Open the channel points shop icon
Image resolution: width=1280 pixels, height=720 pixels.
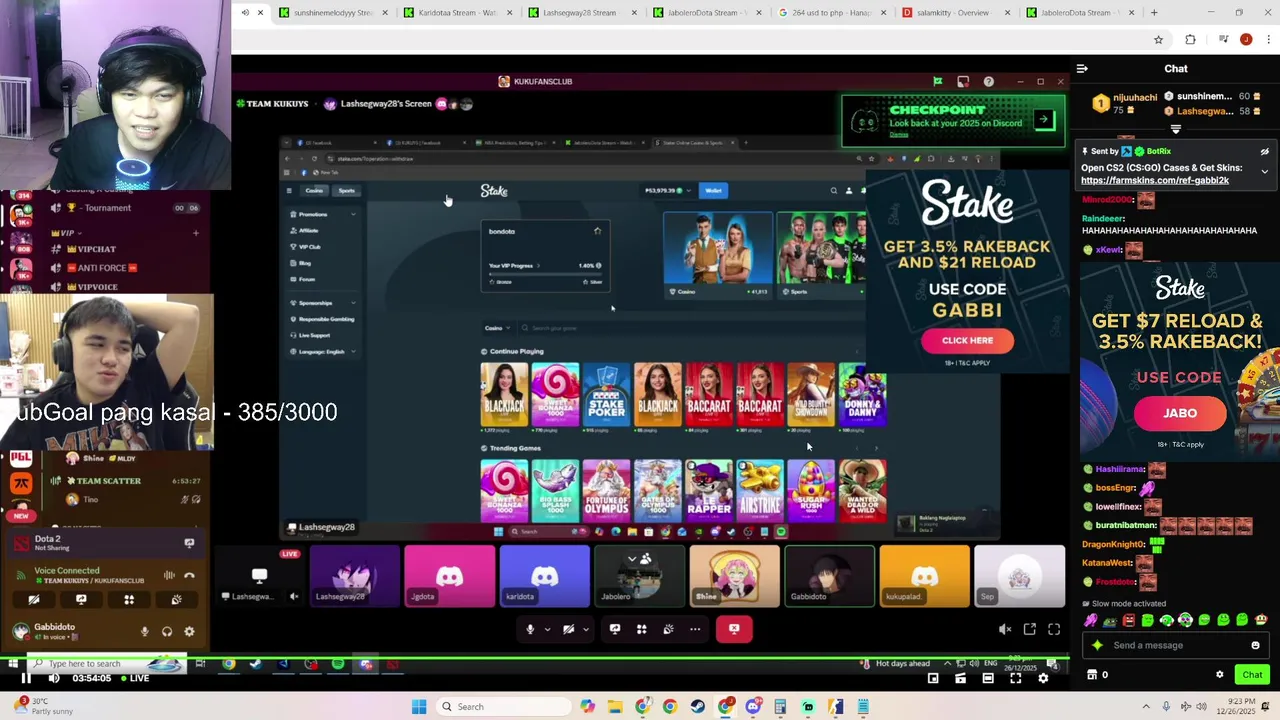[x=1092, y=674]
